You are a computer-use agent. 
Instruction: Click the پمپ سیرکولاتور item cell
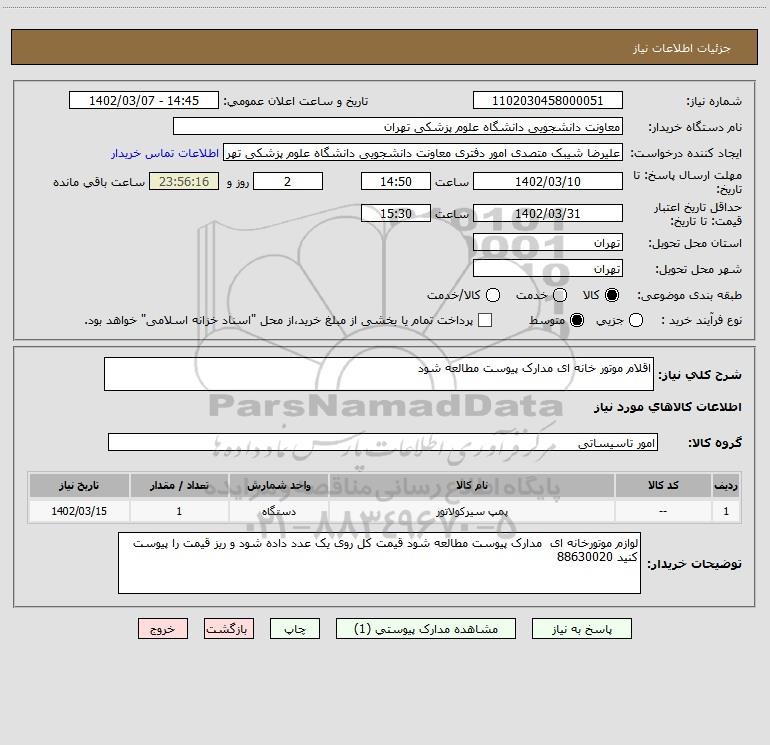pos(472,511)
